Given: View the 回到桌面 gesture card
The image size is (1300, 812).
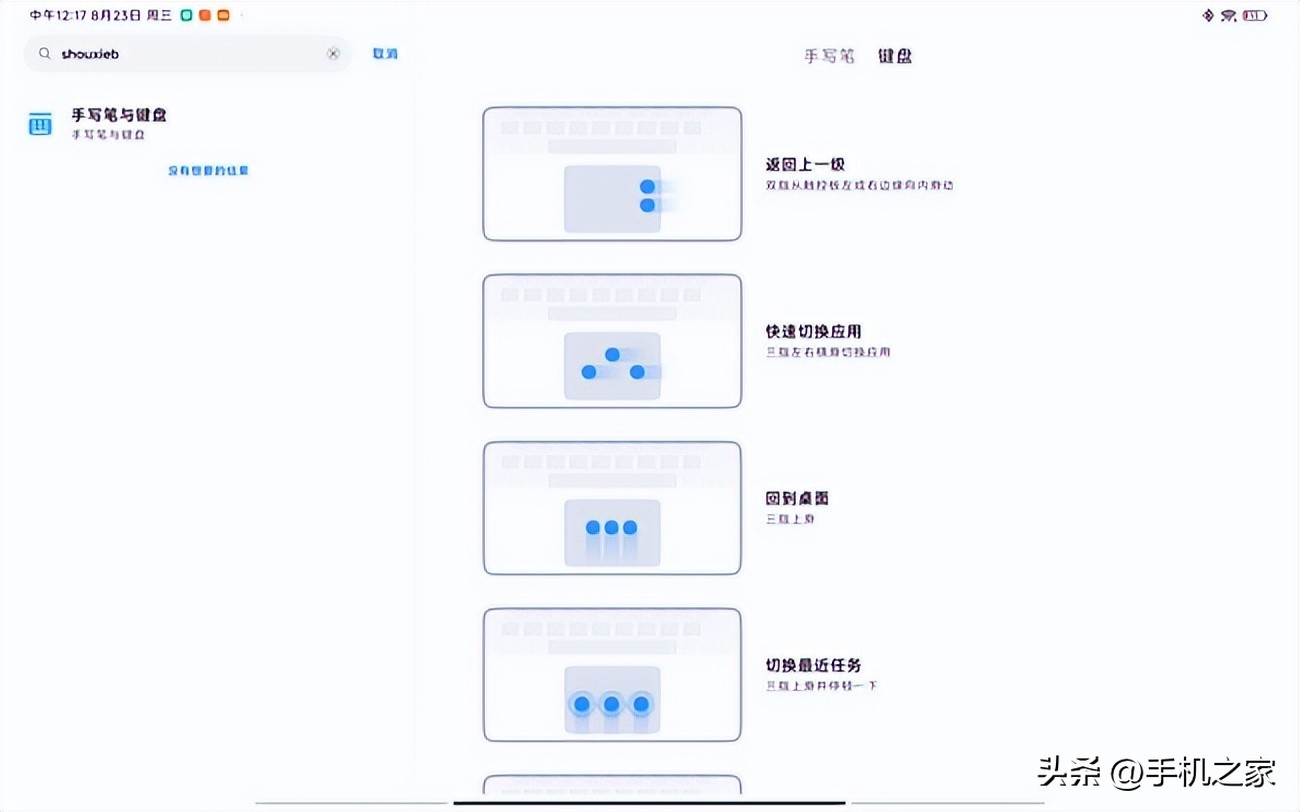Looking at the screenshot, I should 612,507.
